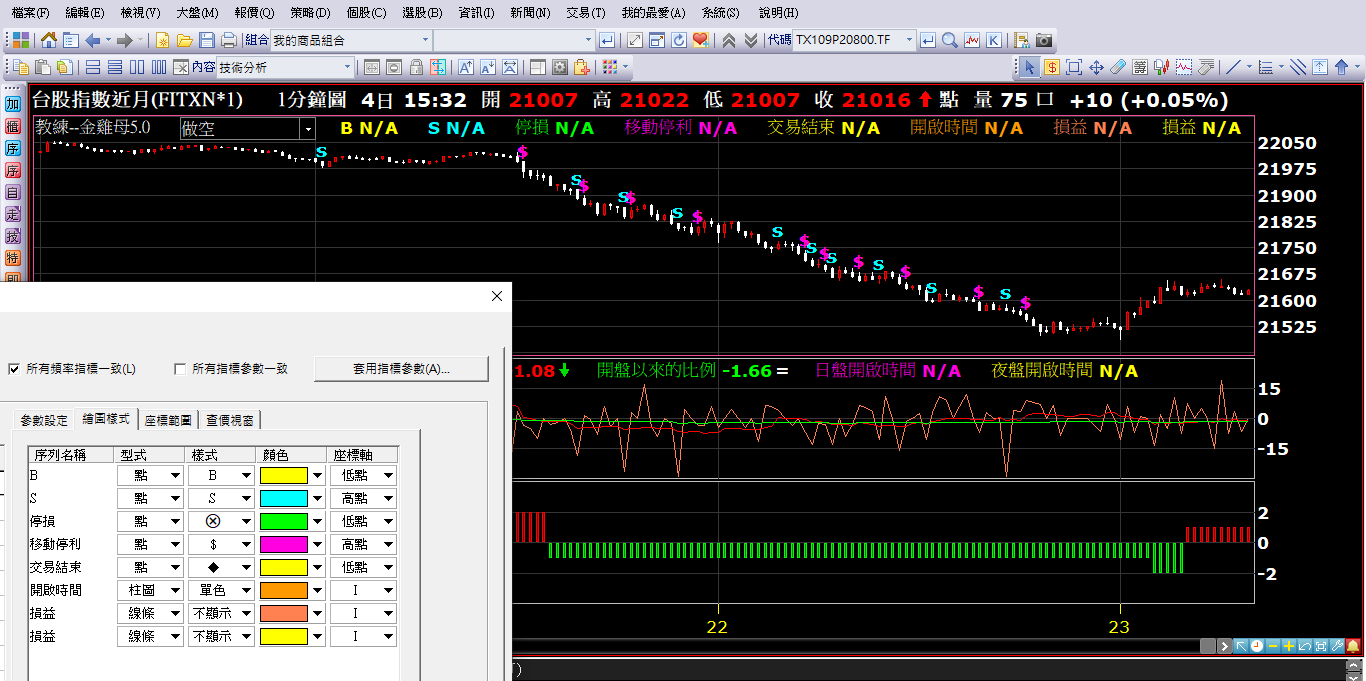Open 座標軸 dropdown for 移動停利 row
The height and width of the screenshot is (681, 1366).
388,544
